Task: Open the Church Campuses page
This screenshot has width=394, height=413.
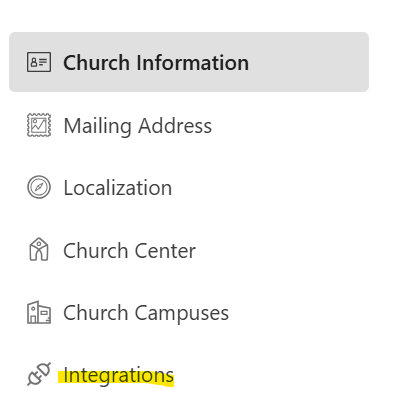Action: coord(189,312)
